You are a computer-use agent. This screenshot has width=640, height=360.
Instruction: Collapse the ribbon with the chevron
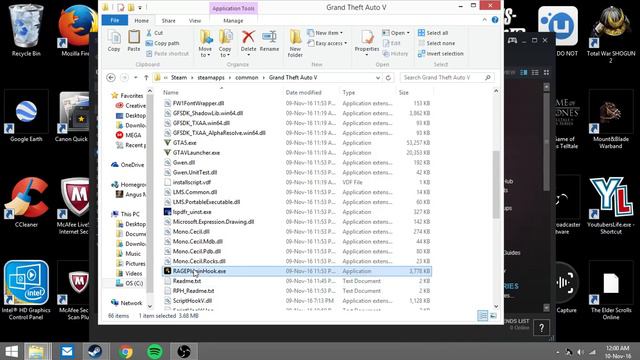point(484,20)
